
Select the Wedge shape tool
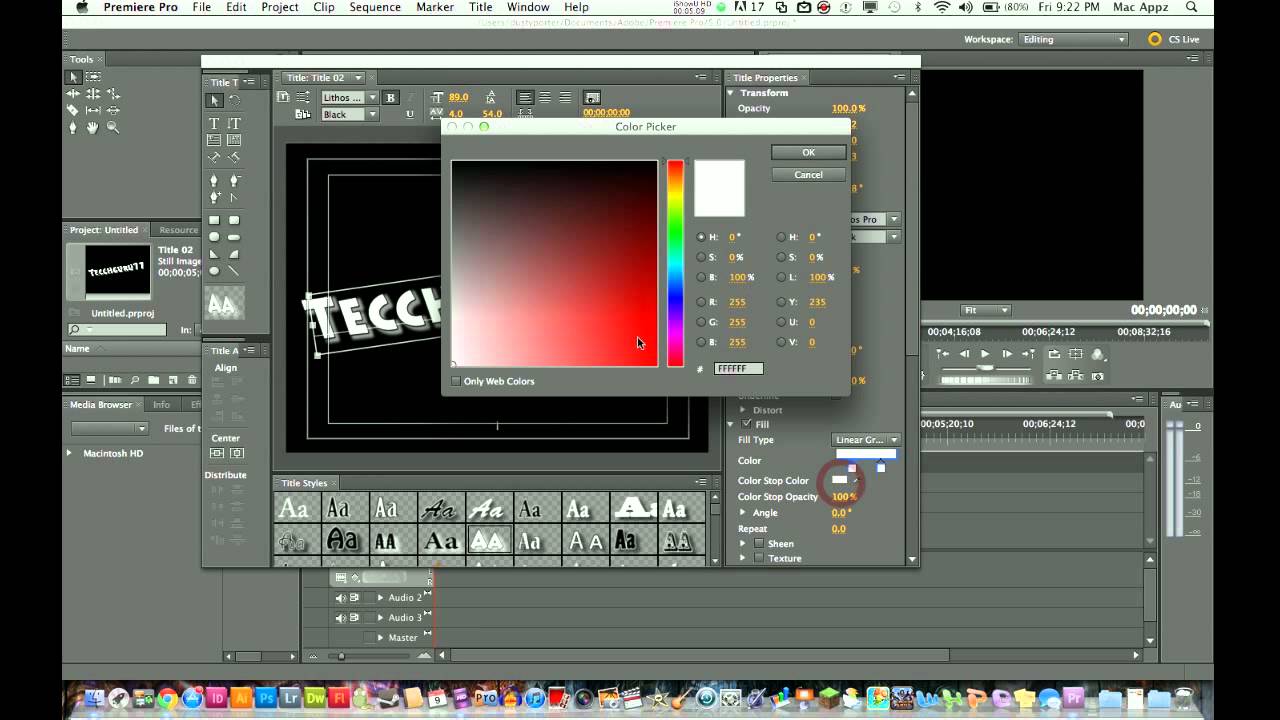(214, 254)
